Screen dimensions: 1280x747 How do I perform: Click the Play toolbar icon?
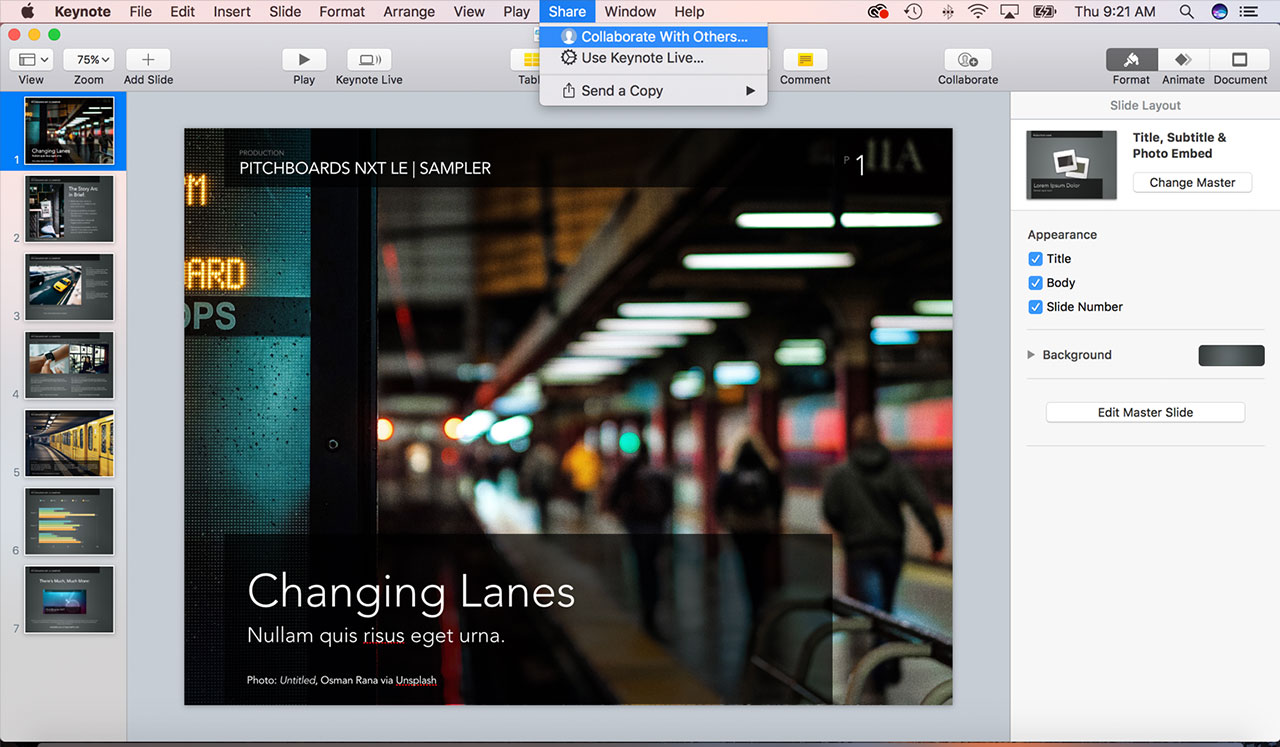coord(304,60)
